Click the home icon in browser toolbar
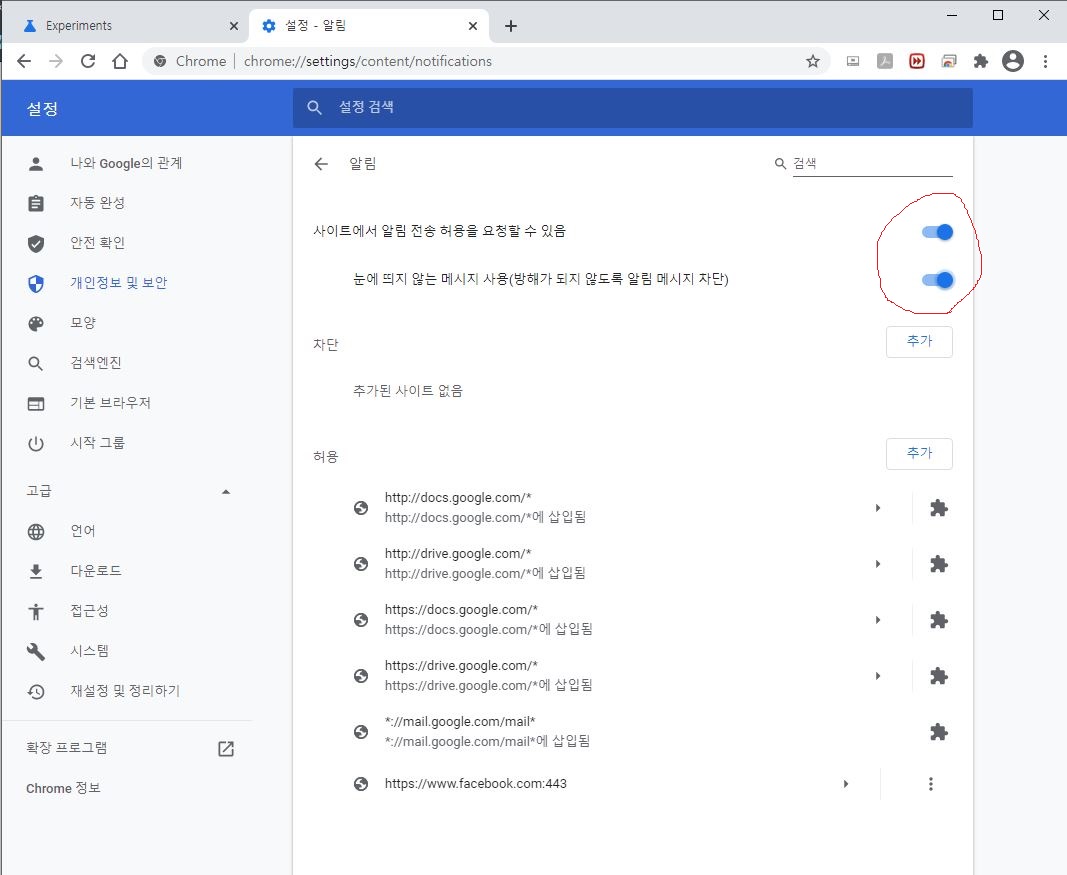 click(120, 61)
